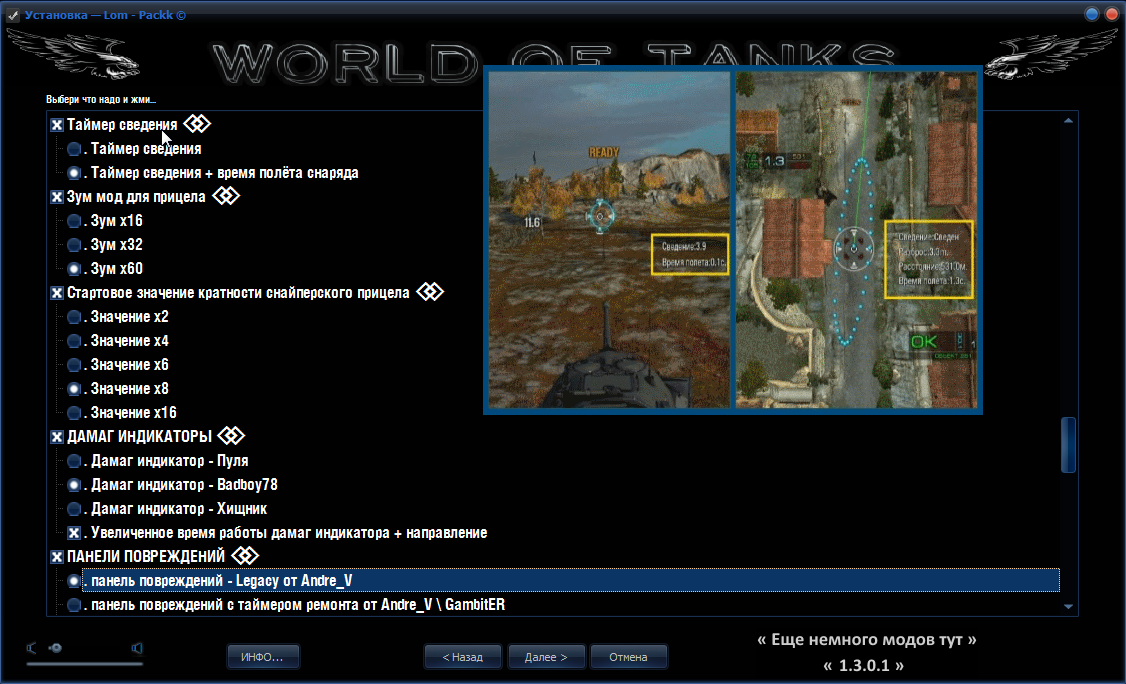This screenshot has height=684, width=1126.
Task: Choose the Зум x32 option
Action: point(73,245)
